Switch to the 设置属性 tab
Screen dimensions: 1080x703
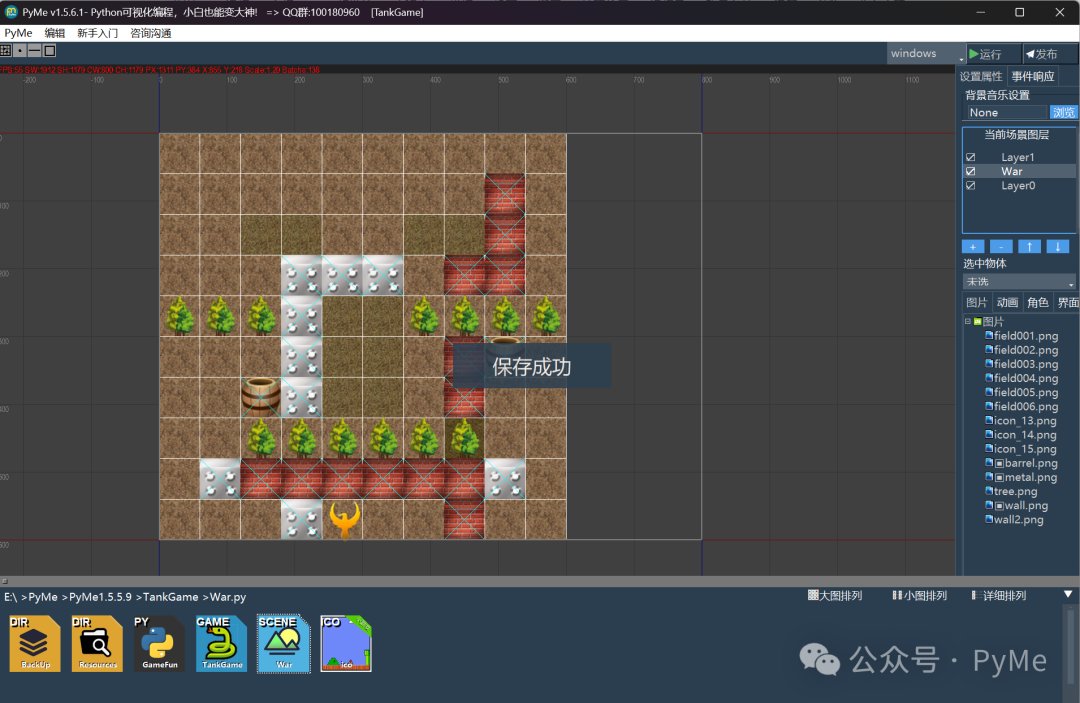tap(981, 76)
